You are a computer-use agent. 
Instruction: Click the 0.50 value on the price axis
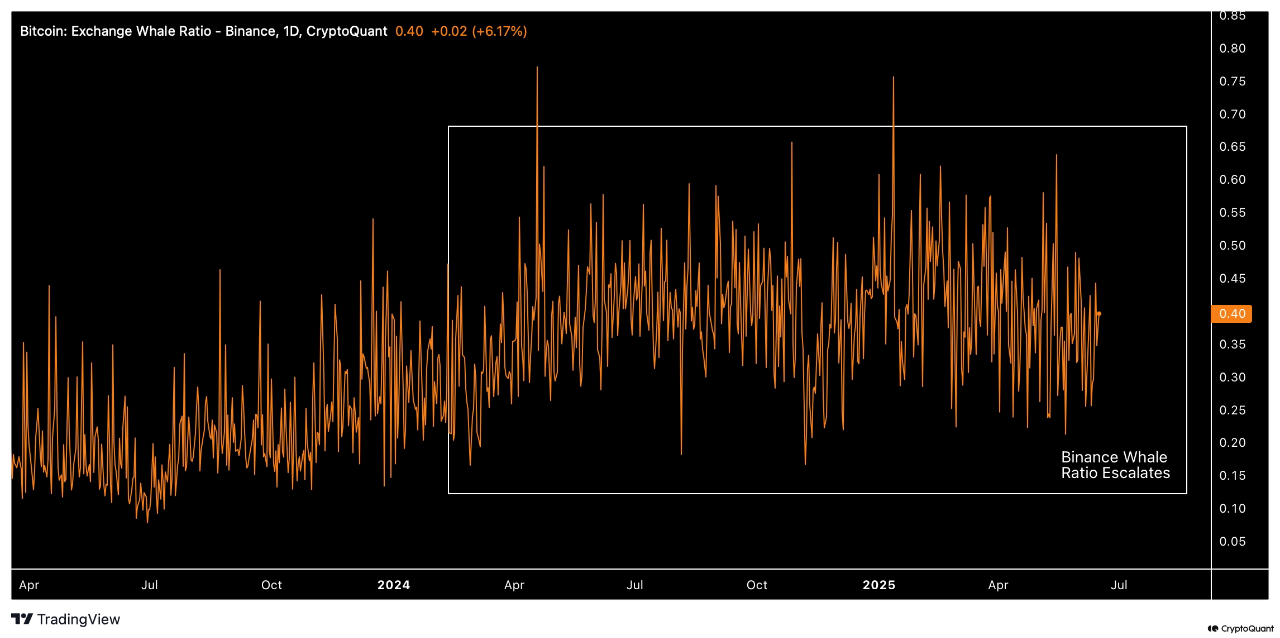[1232, 245]
